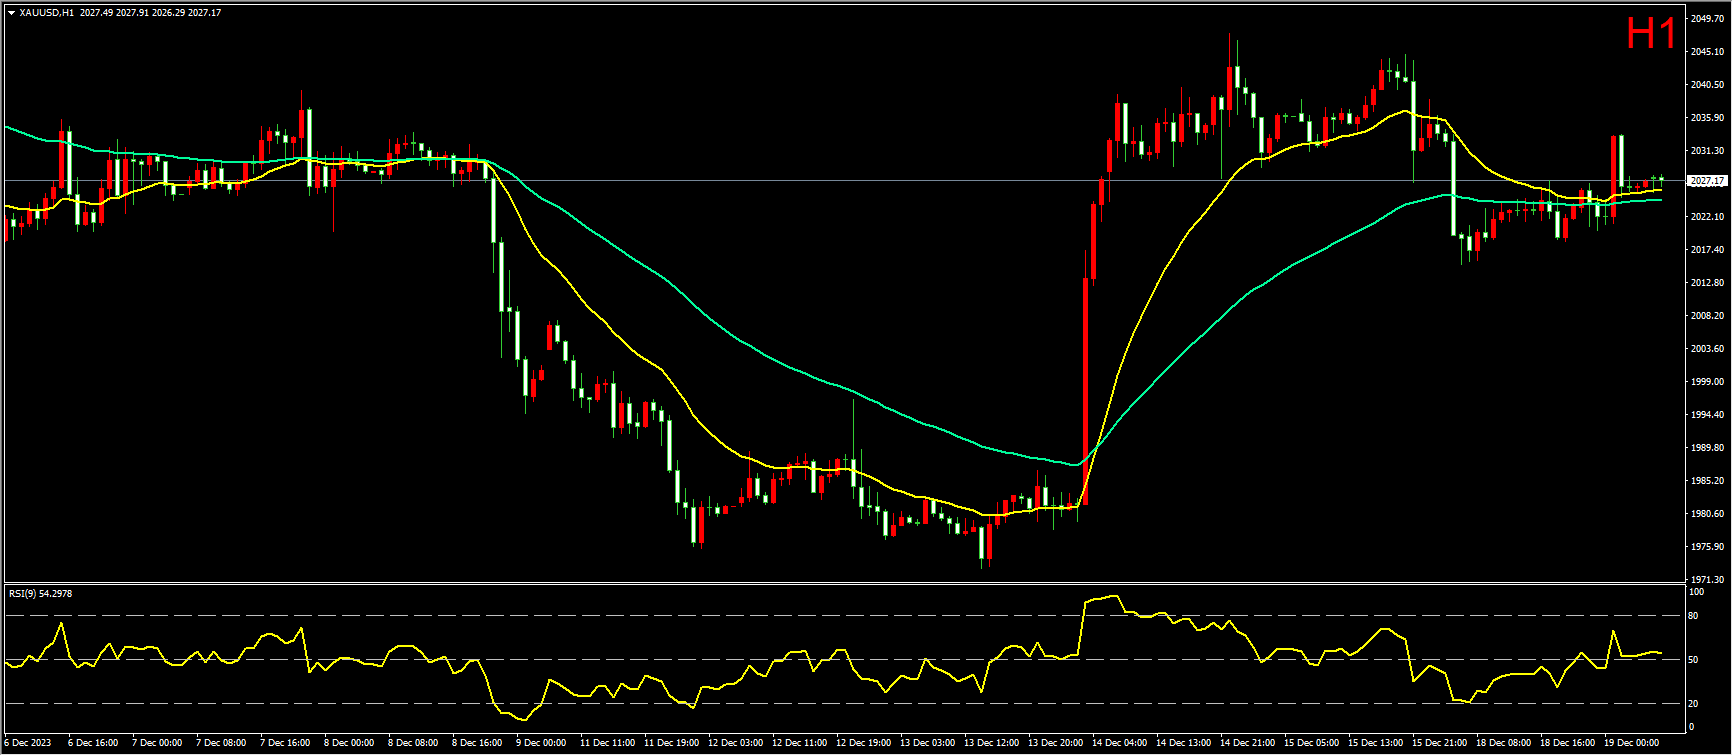The height and width of the screenshot is (756, 1733).
Task: Click the RSI(9) 54.2978 indicator label
Action: pyautogui.click(x=40, y=593)
